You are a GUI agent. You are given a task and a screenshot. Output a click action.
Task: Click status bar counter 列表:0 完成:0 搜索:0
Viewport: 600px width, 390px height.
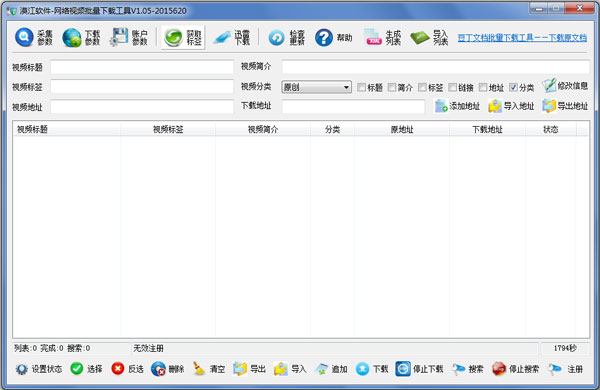coord(52,348)
